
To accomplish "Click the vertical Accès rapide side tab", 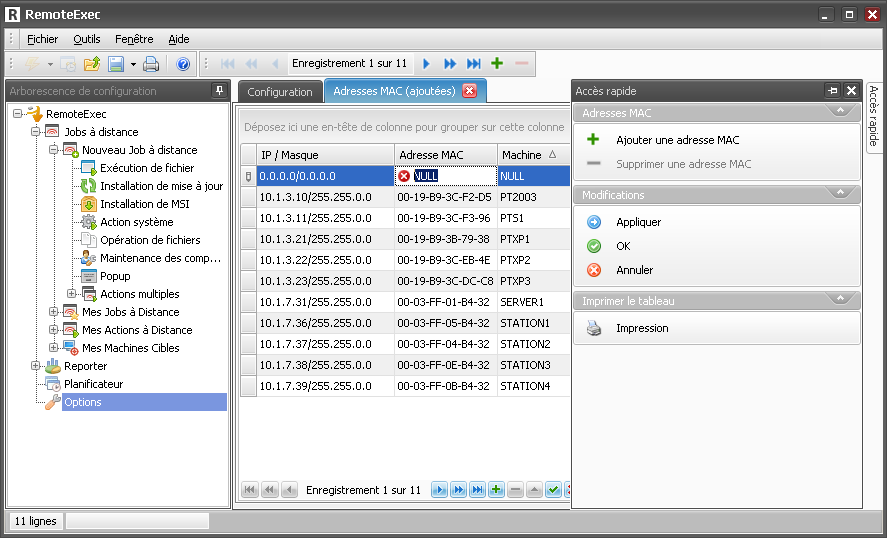I will (875, 116).
